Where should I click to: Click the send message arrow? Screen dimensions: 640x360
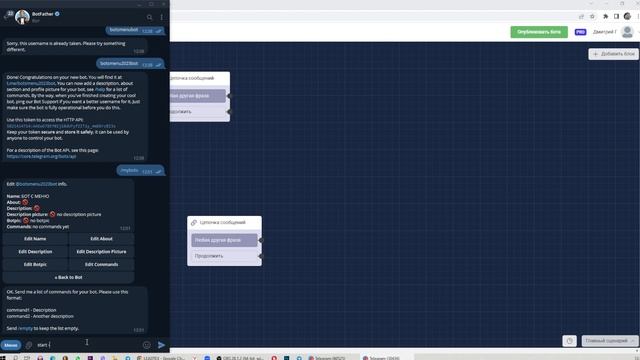point(162,345)
